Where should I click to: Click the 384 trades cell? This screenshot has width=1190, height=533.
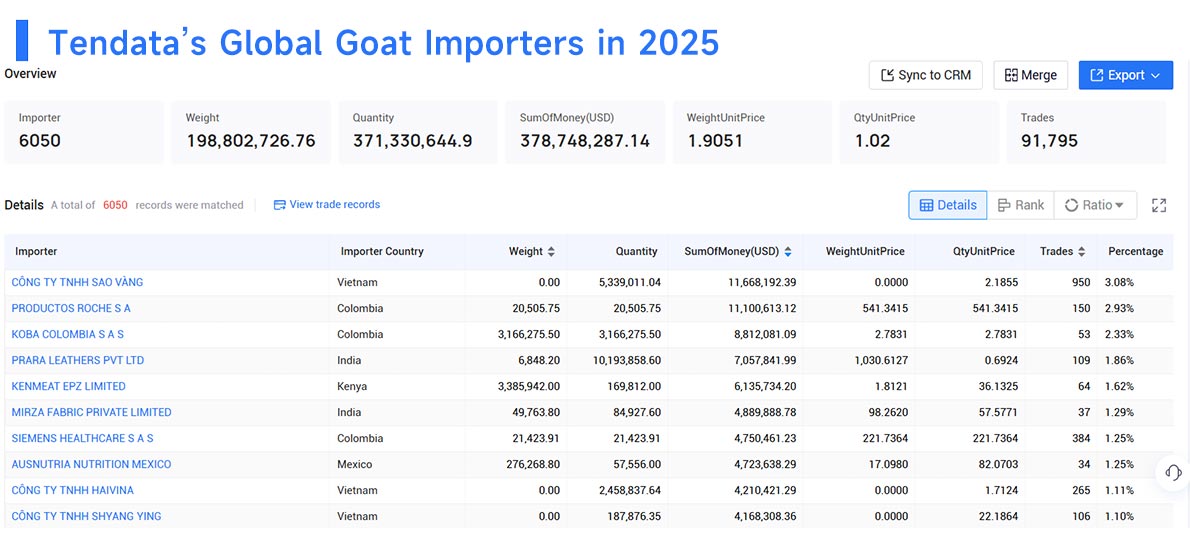(x=1080, y=438)
